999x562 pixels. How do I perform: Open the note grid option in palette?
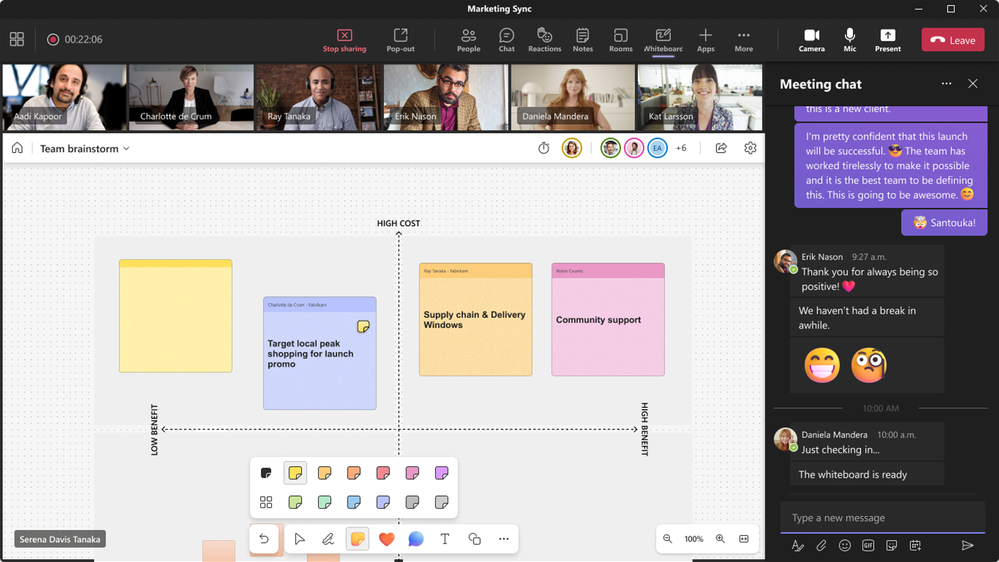click(266, 502)
